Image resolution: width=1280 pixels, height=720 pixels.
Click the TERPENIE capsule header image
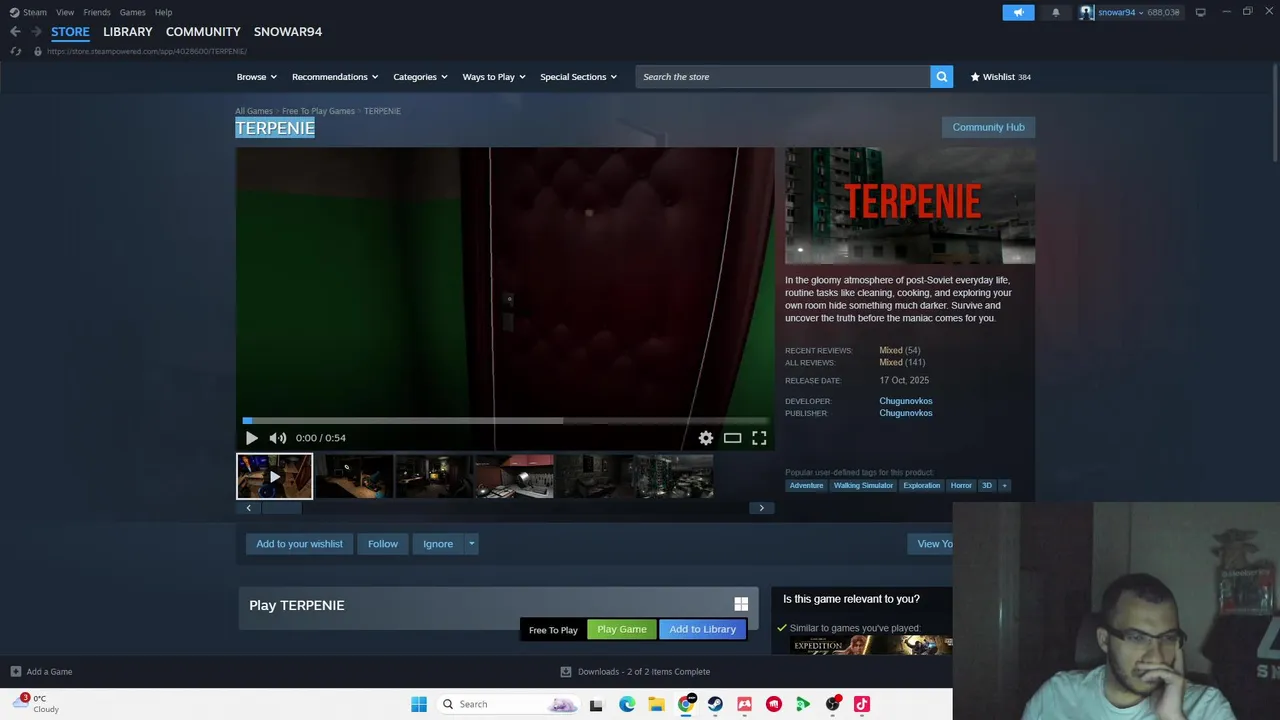(x=910, y=206)
